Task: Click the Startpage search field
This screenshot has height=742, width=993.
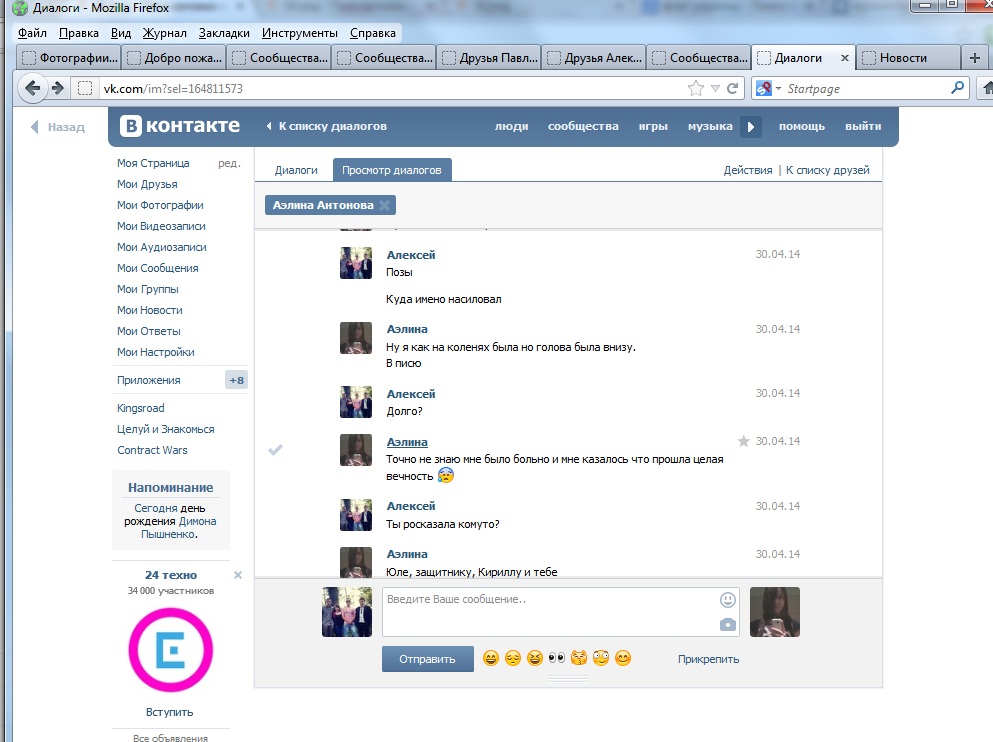Action: 866,89
